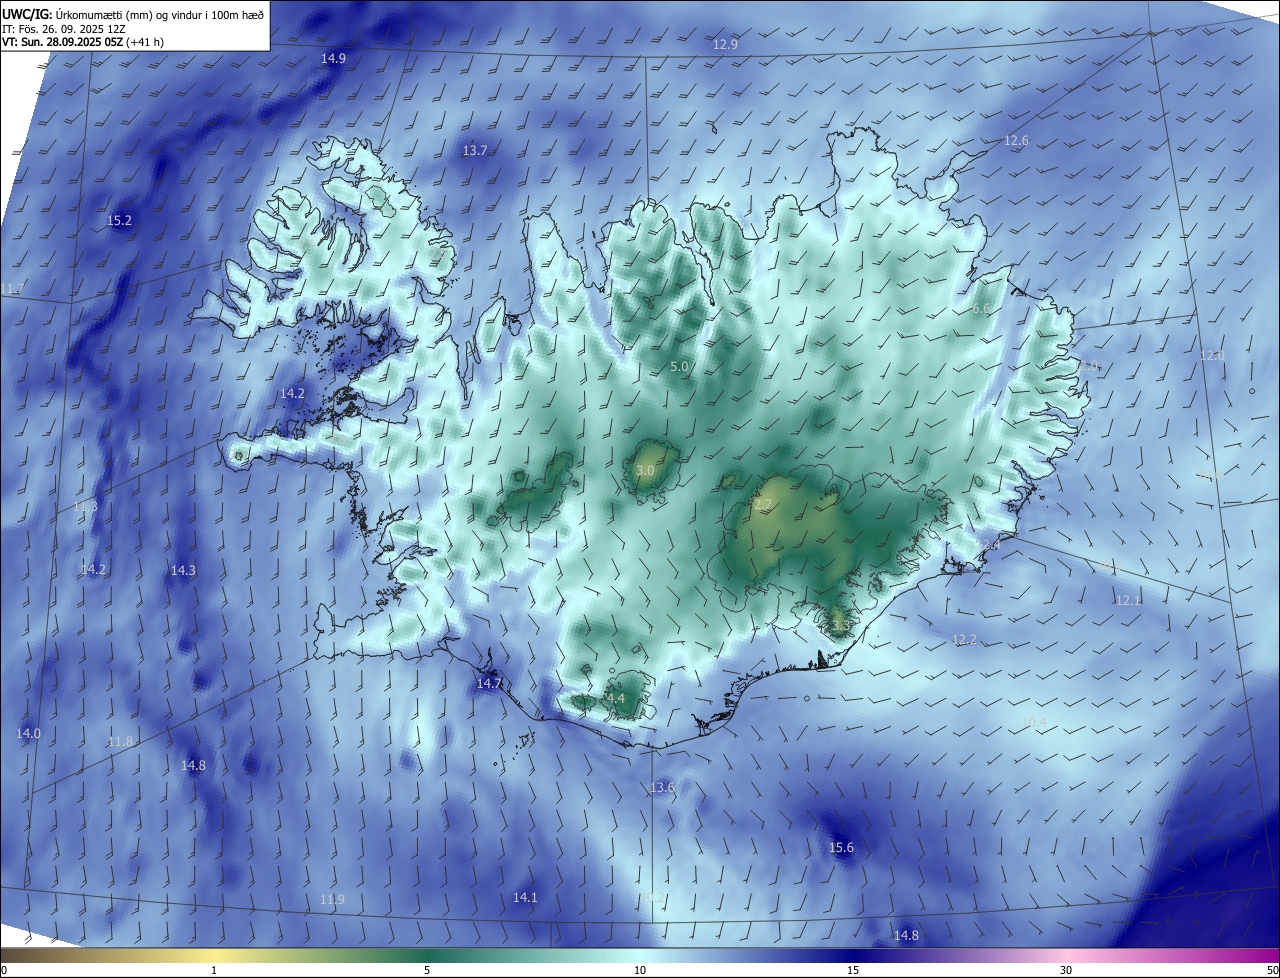
Task: Pick the 10.4 value label
Action: pyautogui.click(x=1034, y=722)
